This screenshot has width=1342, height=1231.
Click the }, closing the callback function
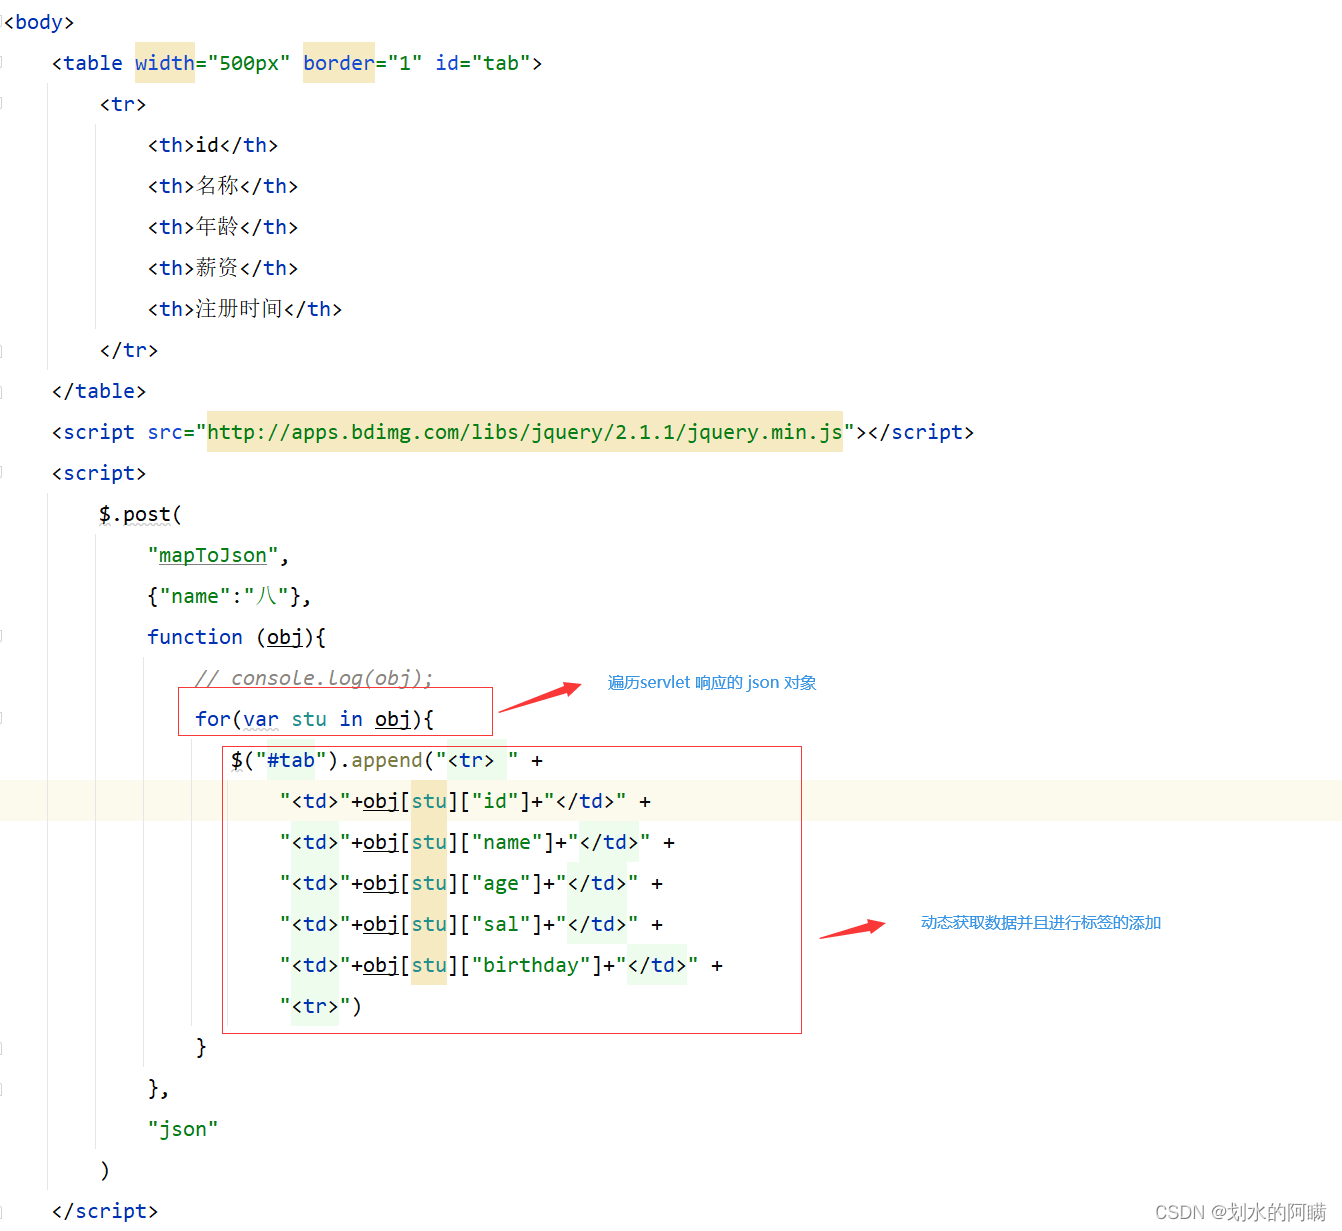[x=159, y=1088]
